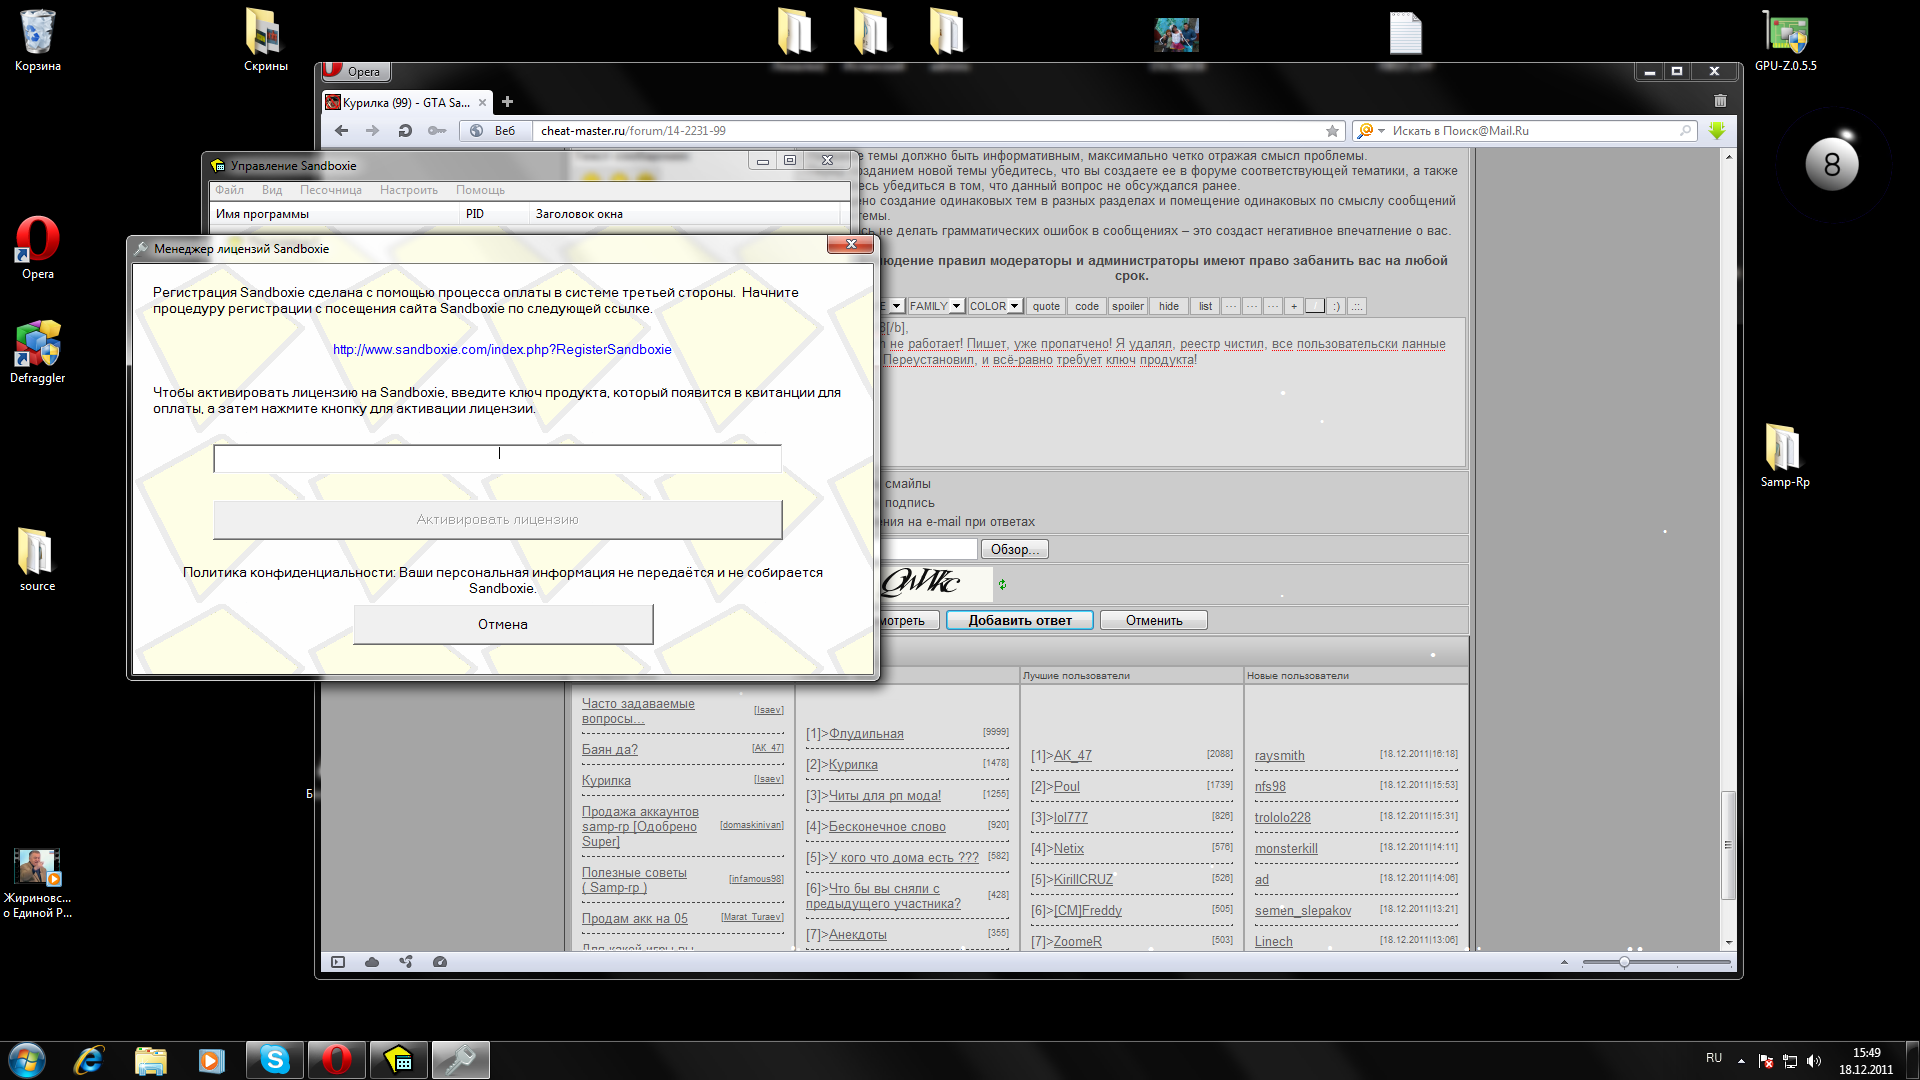Open the Скрины folder on desktop

click(265, 41)
